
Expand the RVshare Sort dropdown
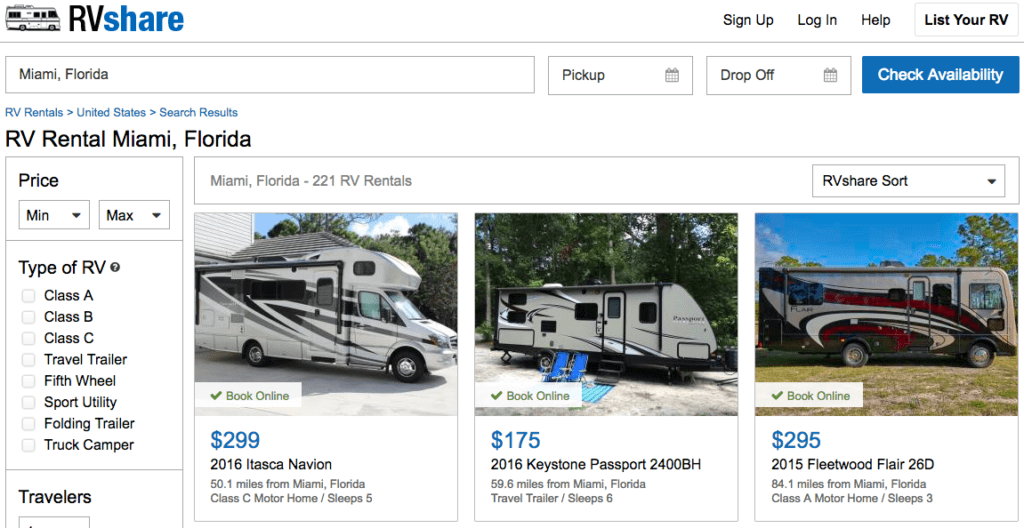(908, 181)
